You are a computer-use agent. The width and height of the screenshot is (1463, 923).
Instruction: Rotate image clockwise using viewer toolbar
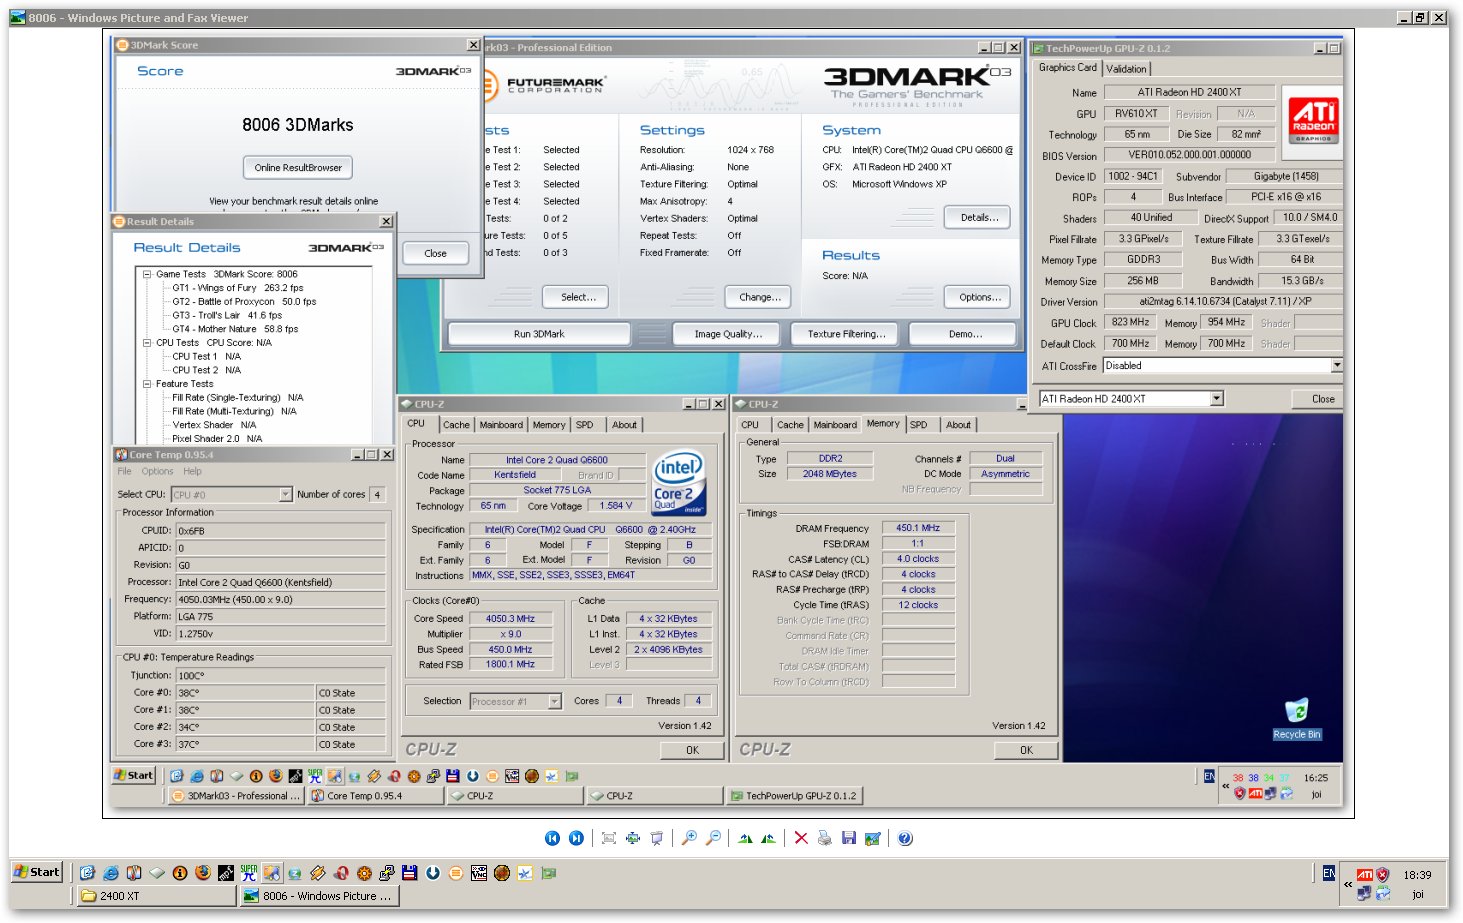click(745, 838)
